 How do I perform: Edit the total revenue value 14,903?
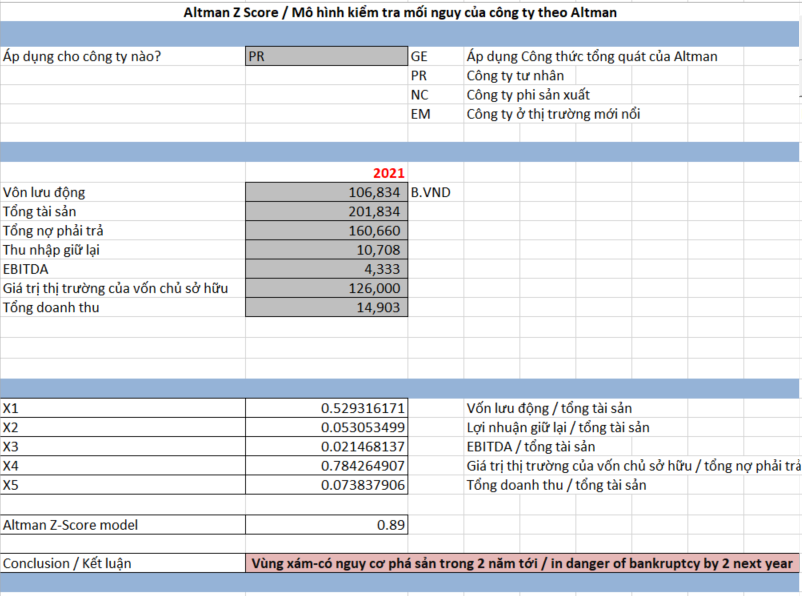pos(326,307)
